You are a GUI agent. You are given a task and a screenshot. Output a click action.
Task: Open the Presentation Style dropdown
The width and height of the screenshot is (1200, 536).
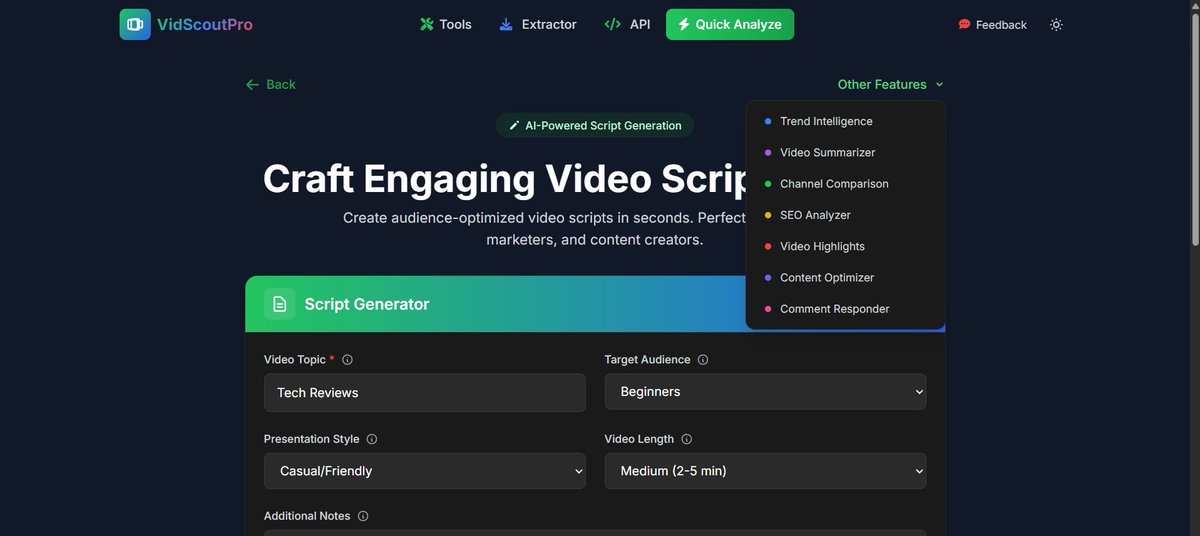tap(425, 471)
